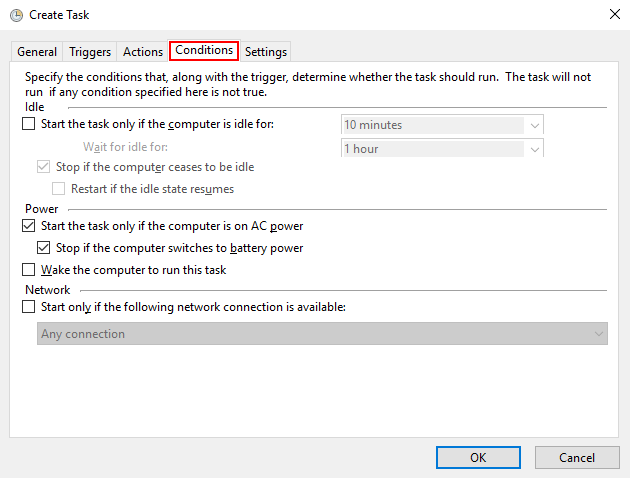Check start only if network connection available

[28, 308]
